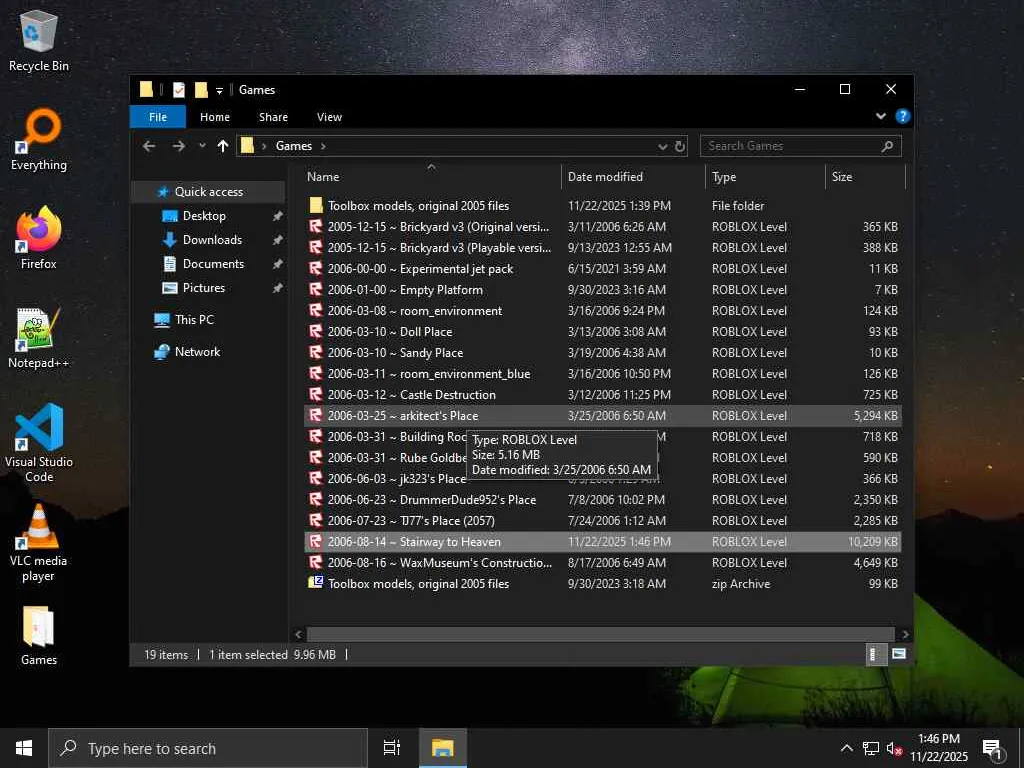Viewport: 1024px width, 768px height.
Task: Select the Toolbox models file folder row
Action: (603, 206)
